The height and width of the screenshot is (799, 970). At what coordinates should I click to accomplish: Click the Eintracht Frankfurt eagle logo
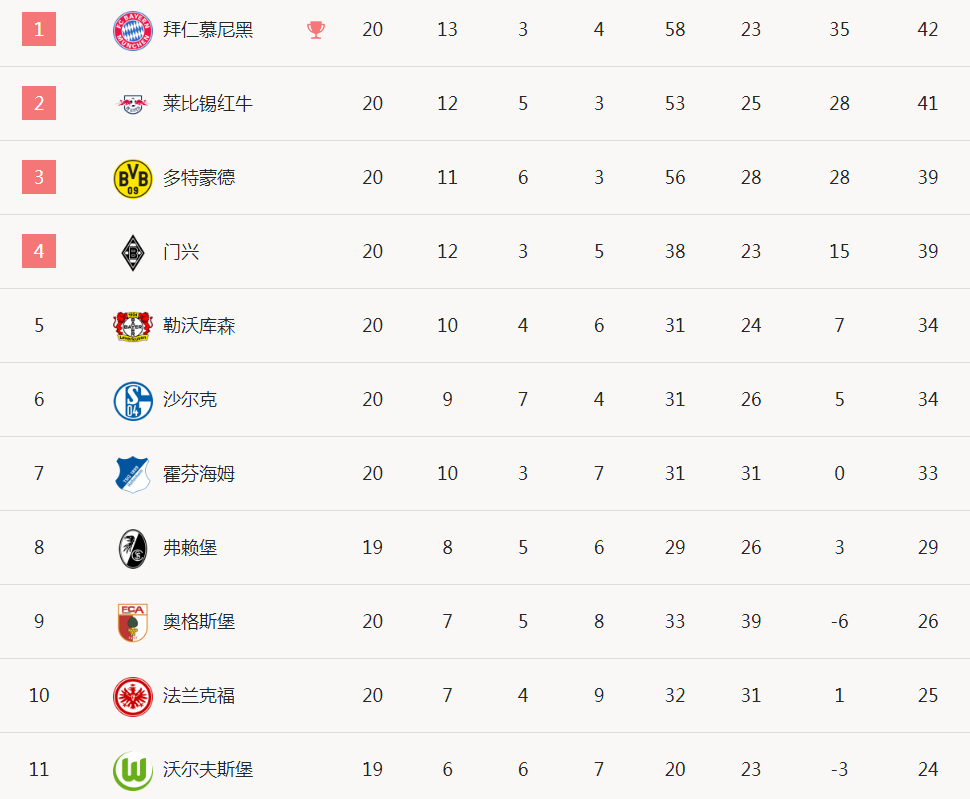(132, 696)
